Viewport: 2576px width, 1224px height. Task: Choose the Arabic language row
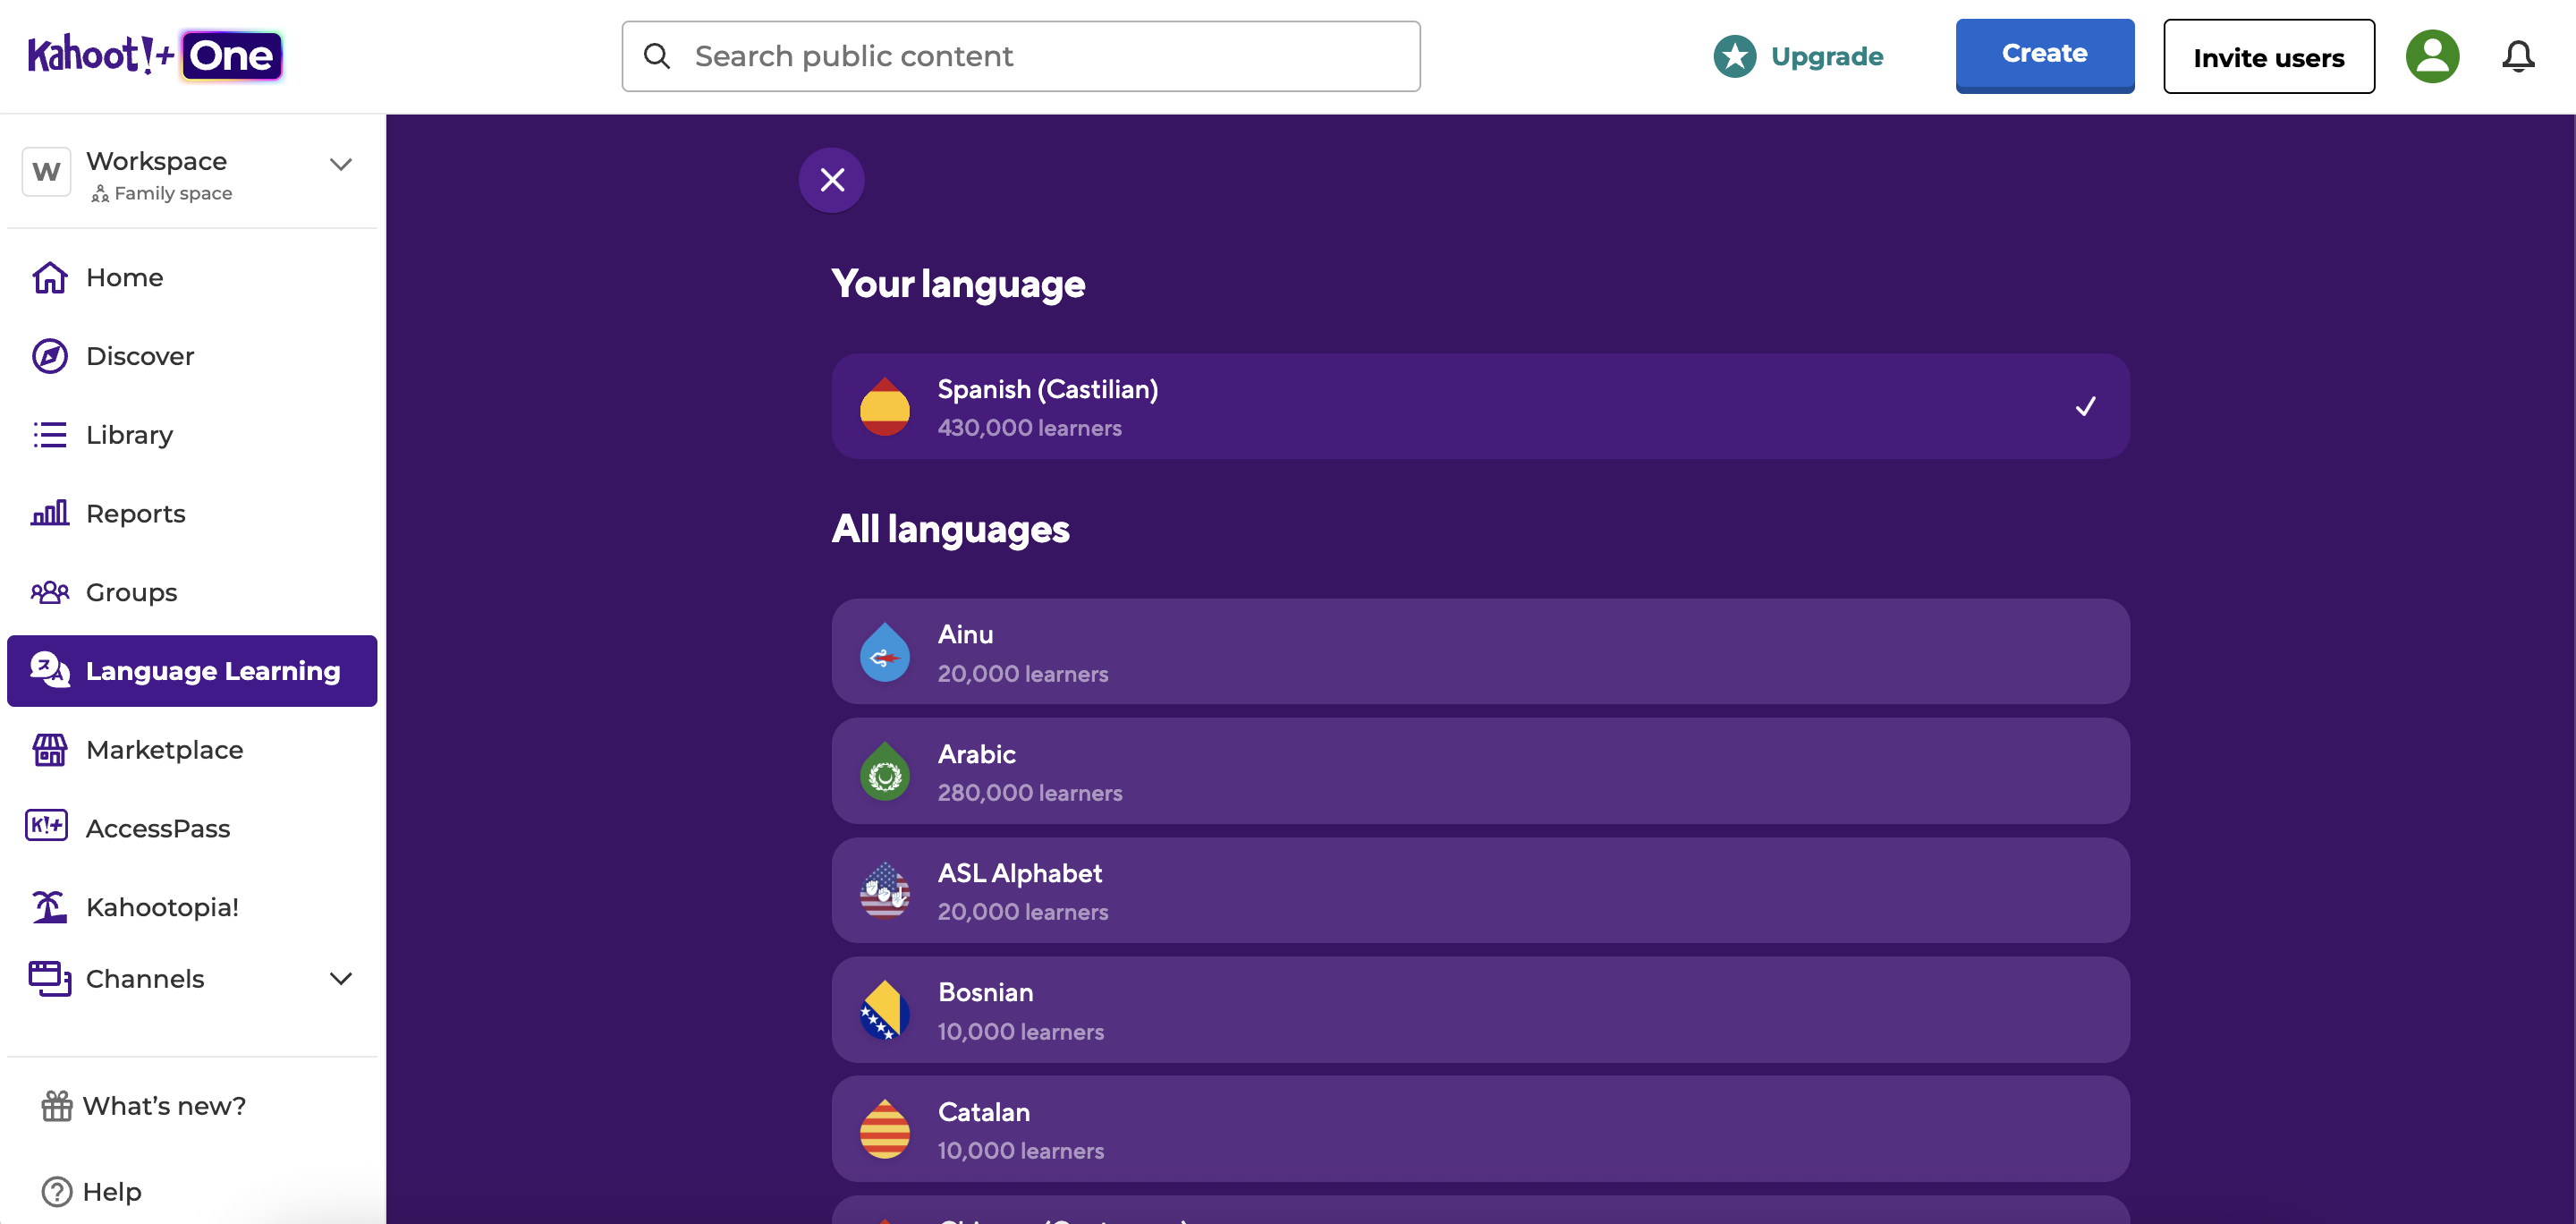click(1480, 771)
